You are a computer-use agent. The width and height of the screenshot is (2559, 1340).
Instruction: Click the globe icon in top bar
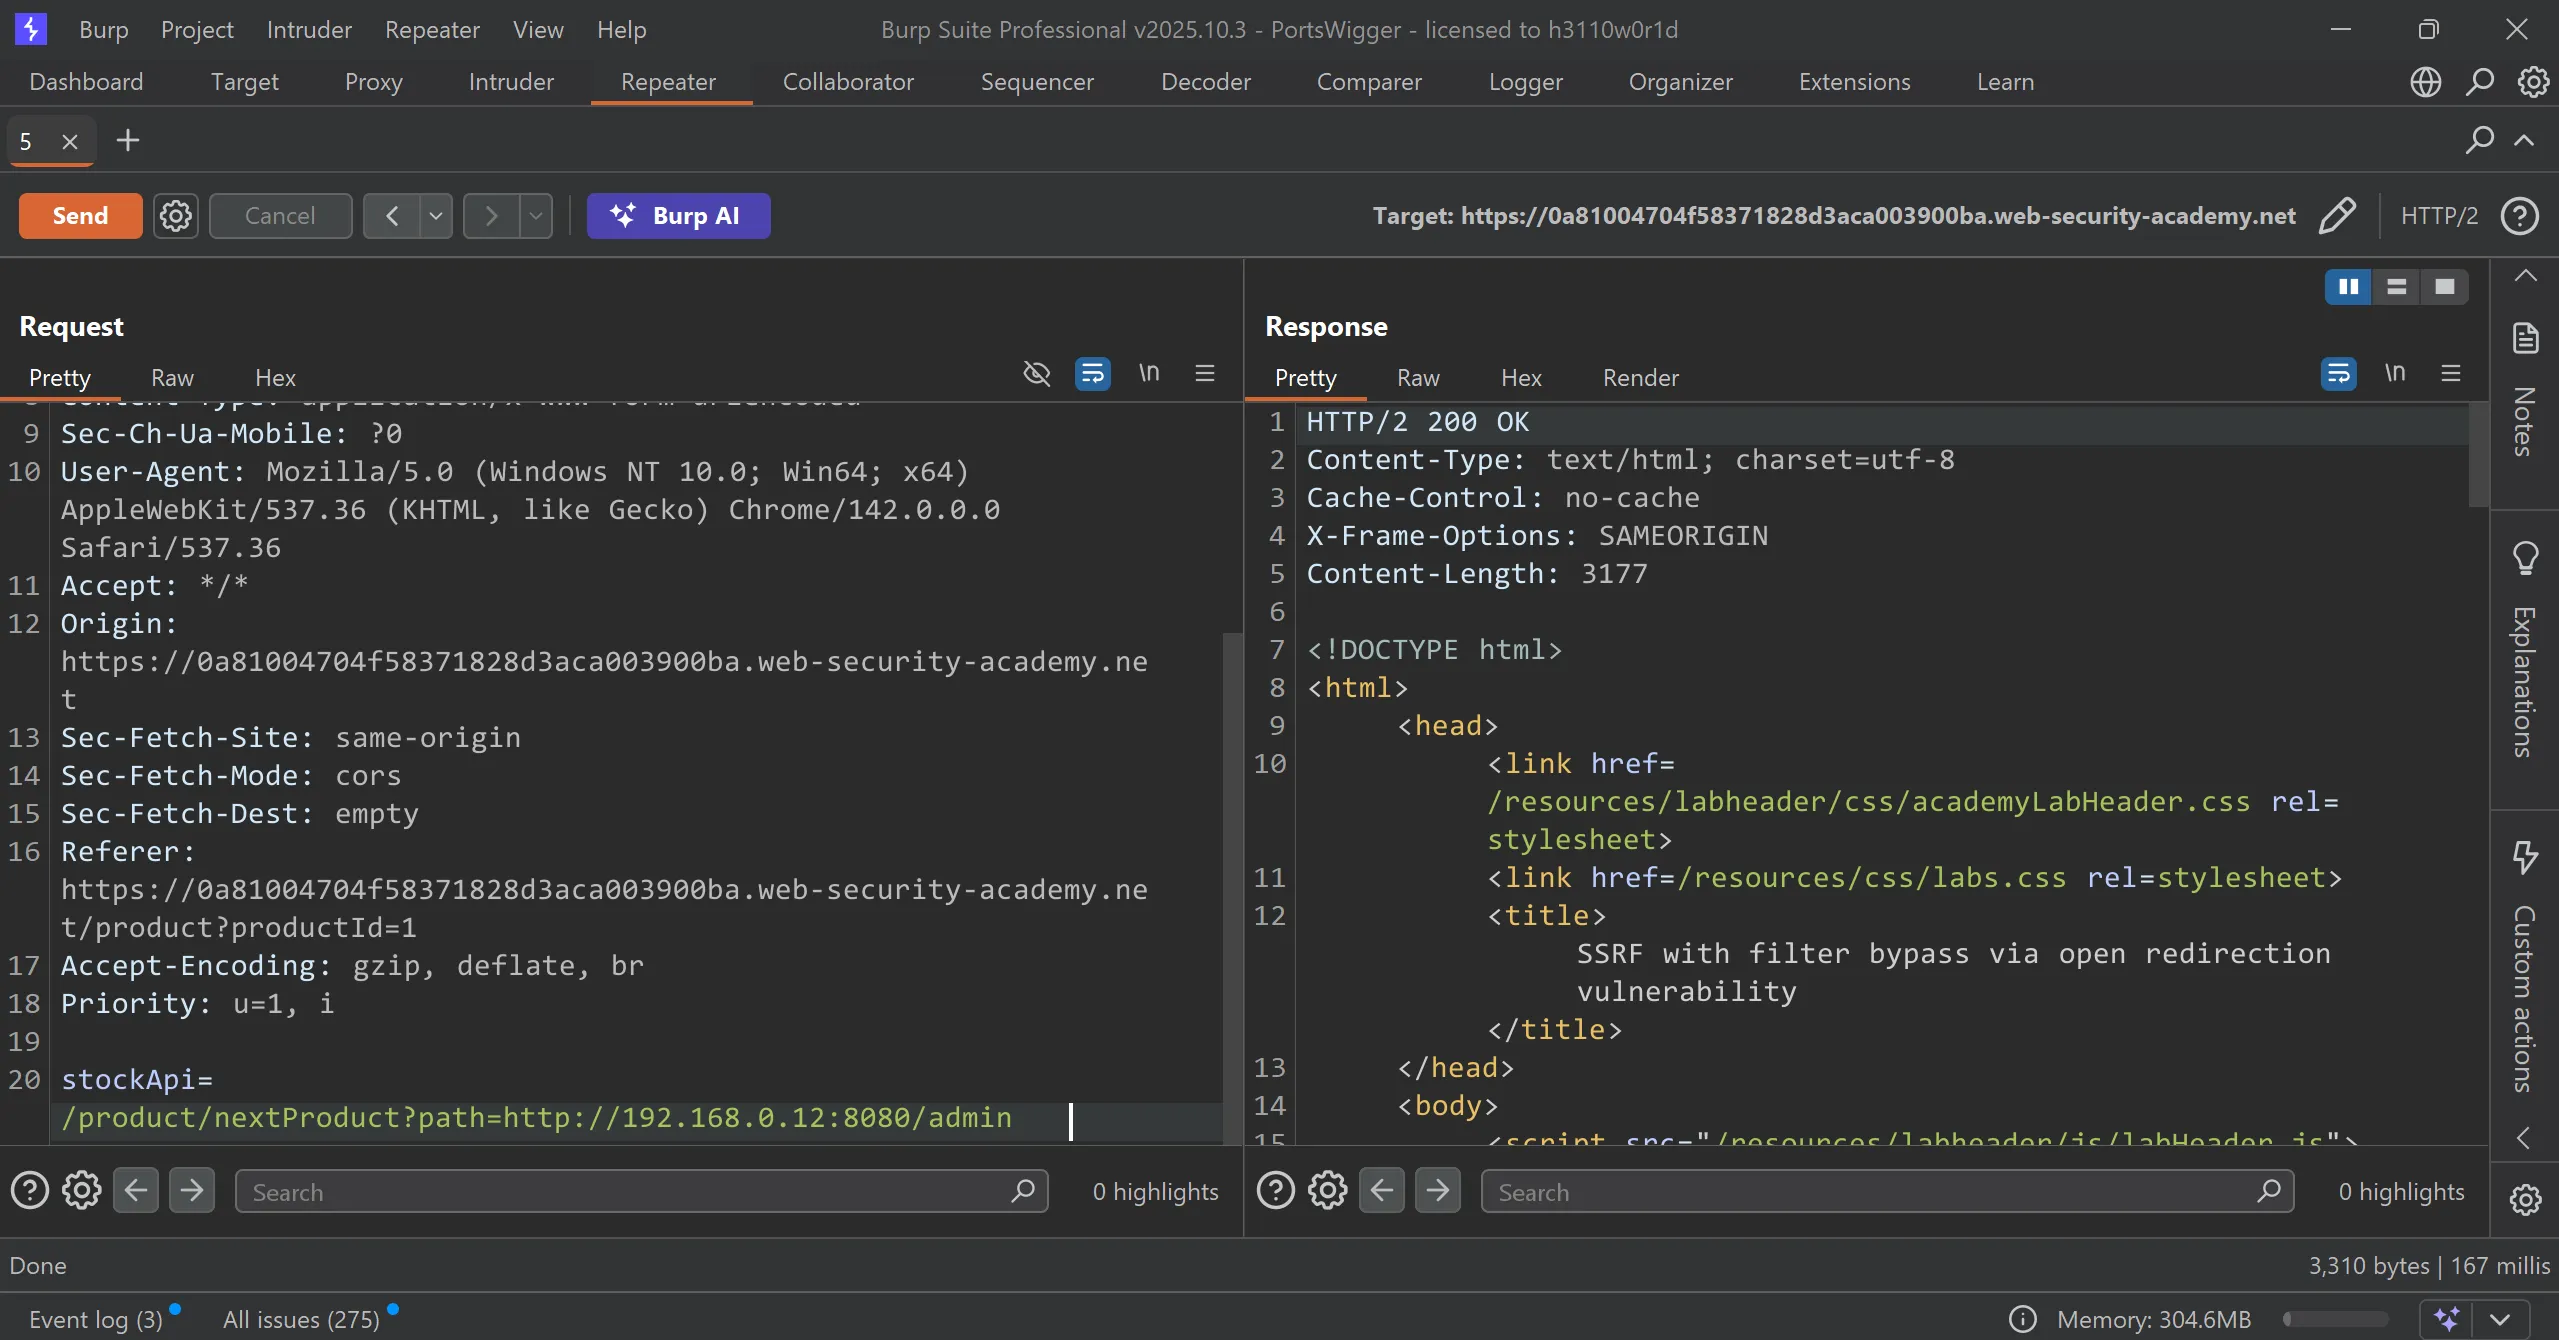2425,82
